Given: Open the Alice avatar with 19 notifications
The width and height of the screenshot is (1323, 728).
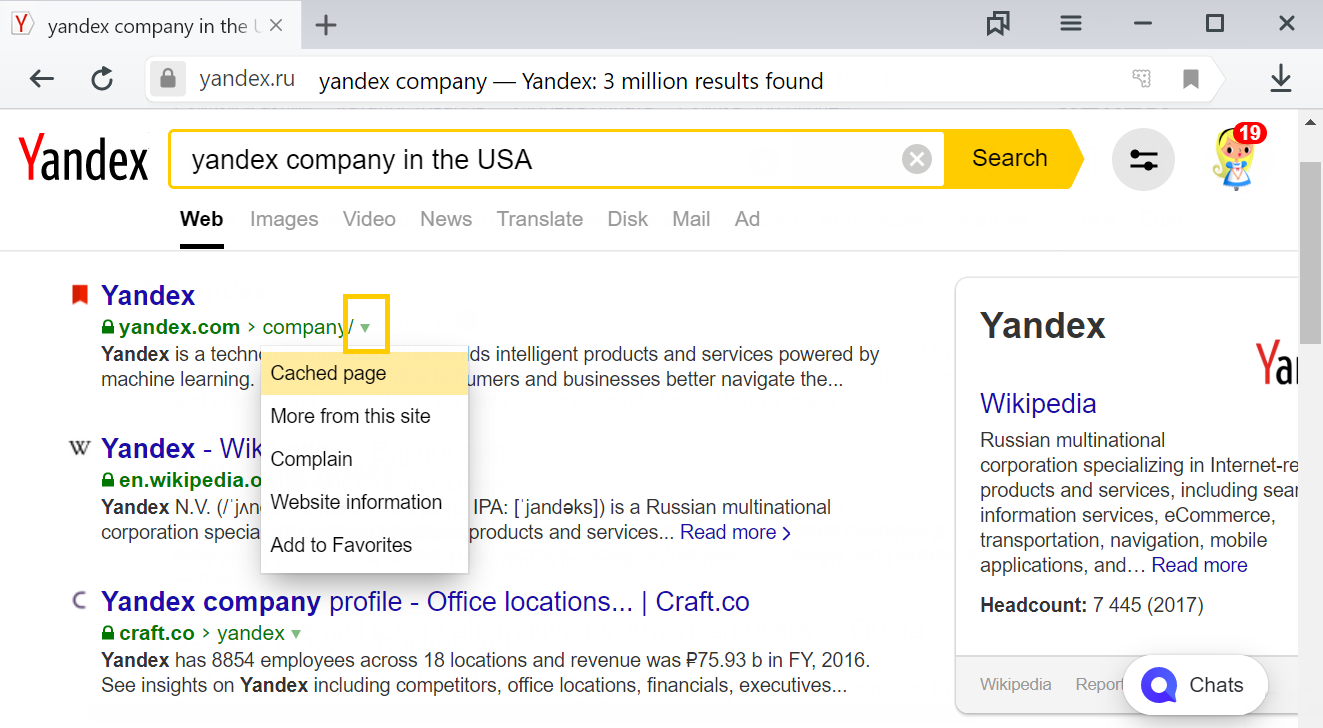Looking at the screenshot, I should [1238, 157].
